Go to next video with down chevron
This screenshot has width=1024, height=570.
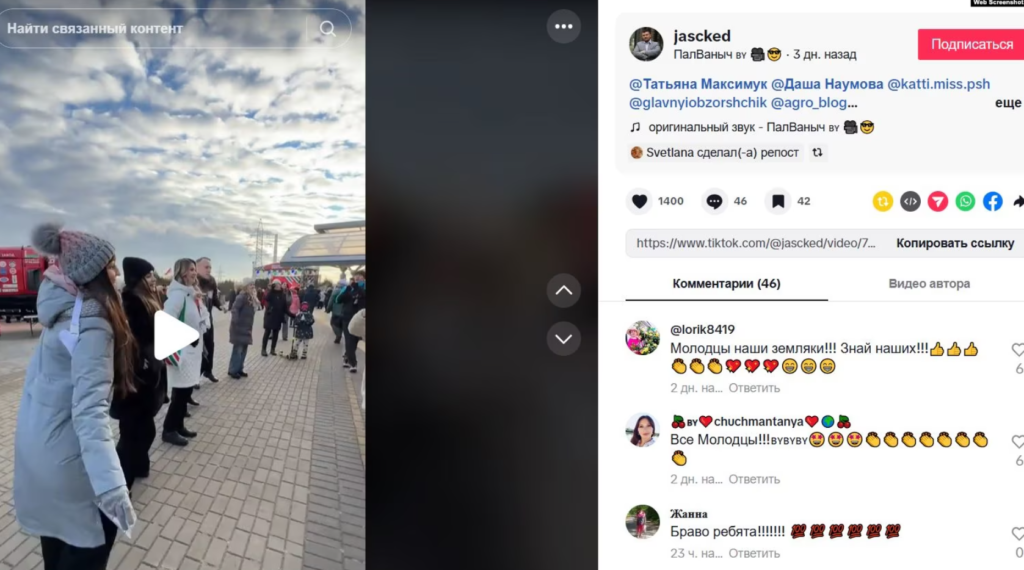[564, 339]
